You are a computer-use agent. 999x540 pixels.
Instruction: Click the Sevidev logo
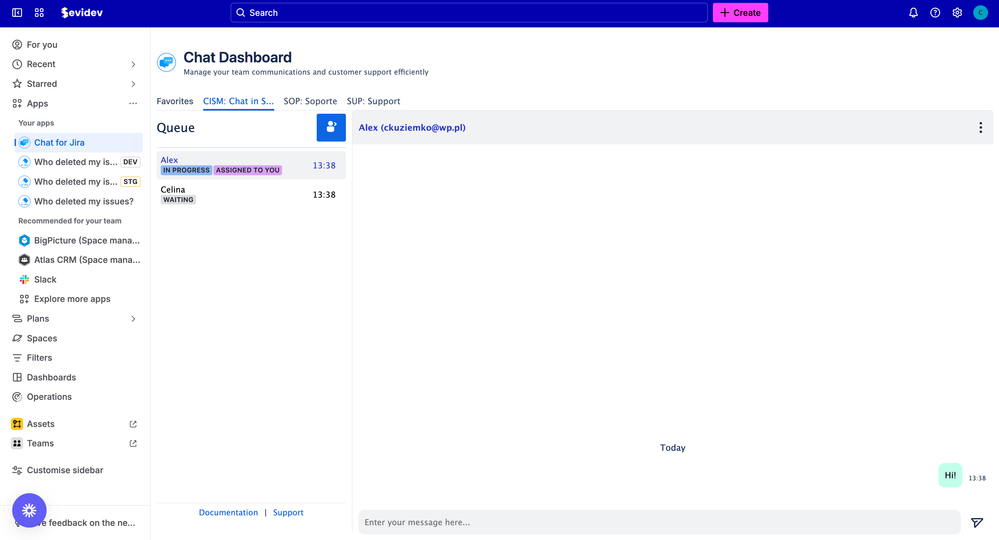click(x=82, y=13)
